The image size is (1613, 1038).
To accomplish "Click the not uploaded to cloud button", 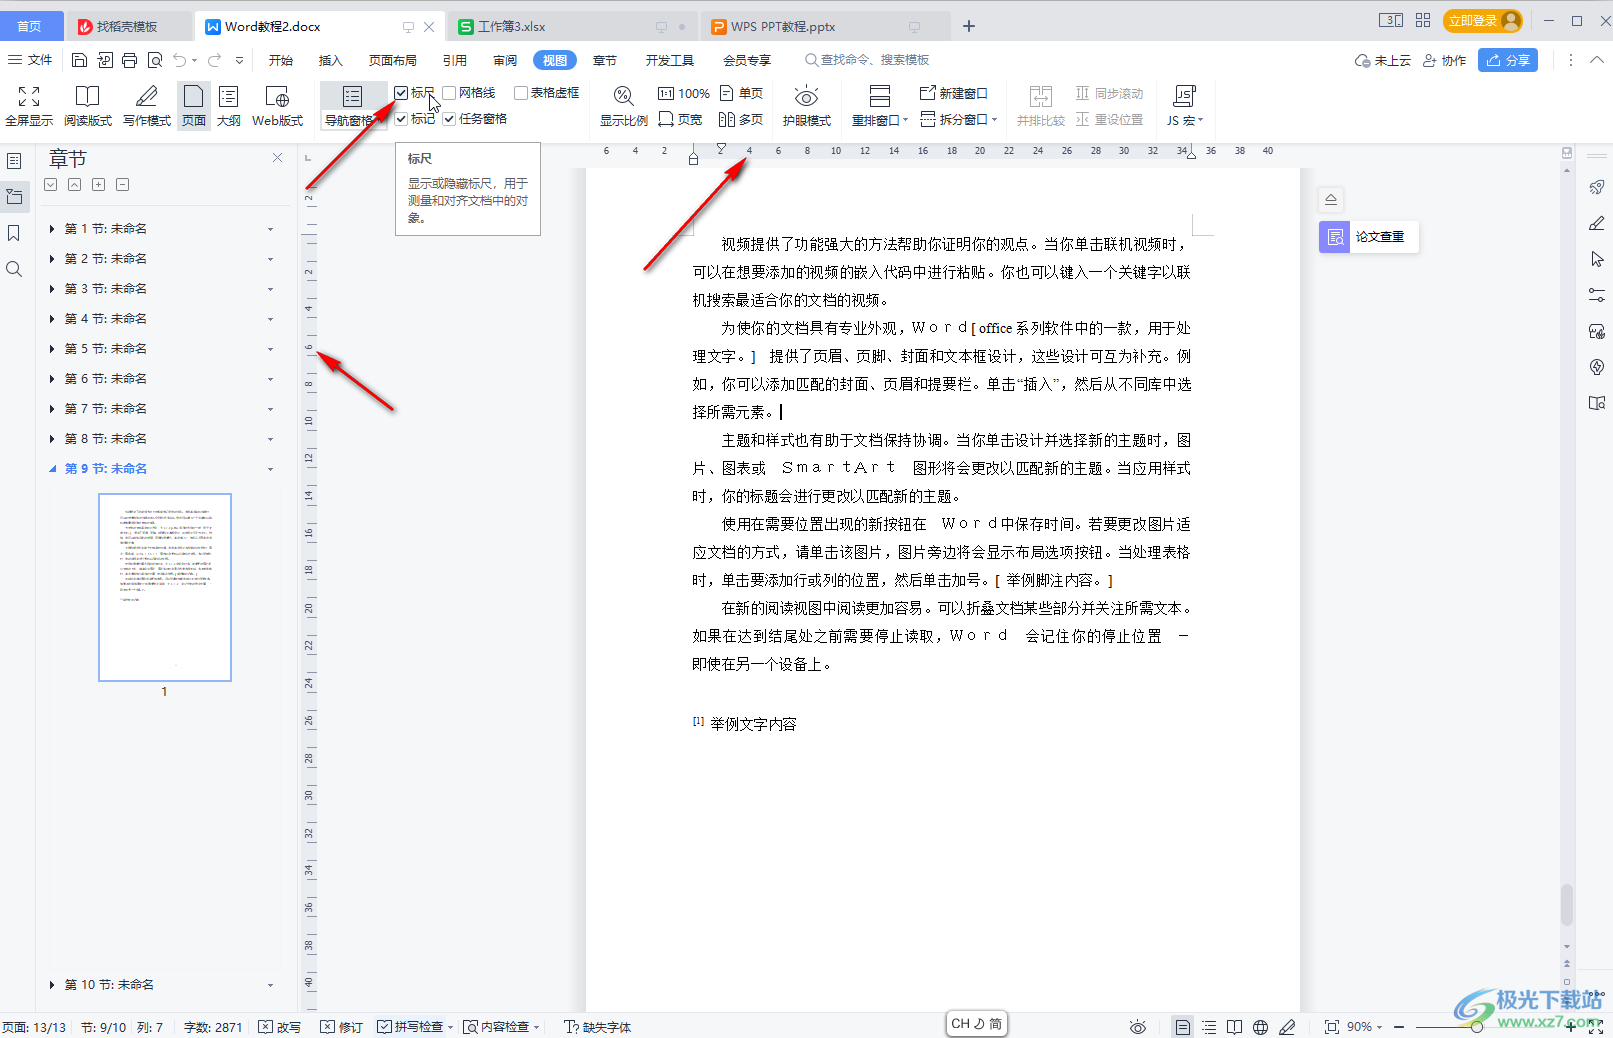I will coord(1383,60).
